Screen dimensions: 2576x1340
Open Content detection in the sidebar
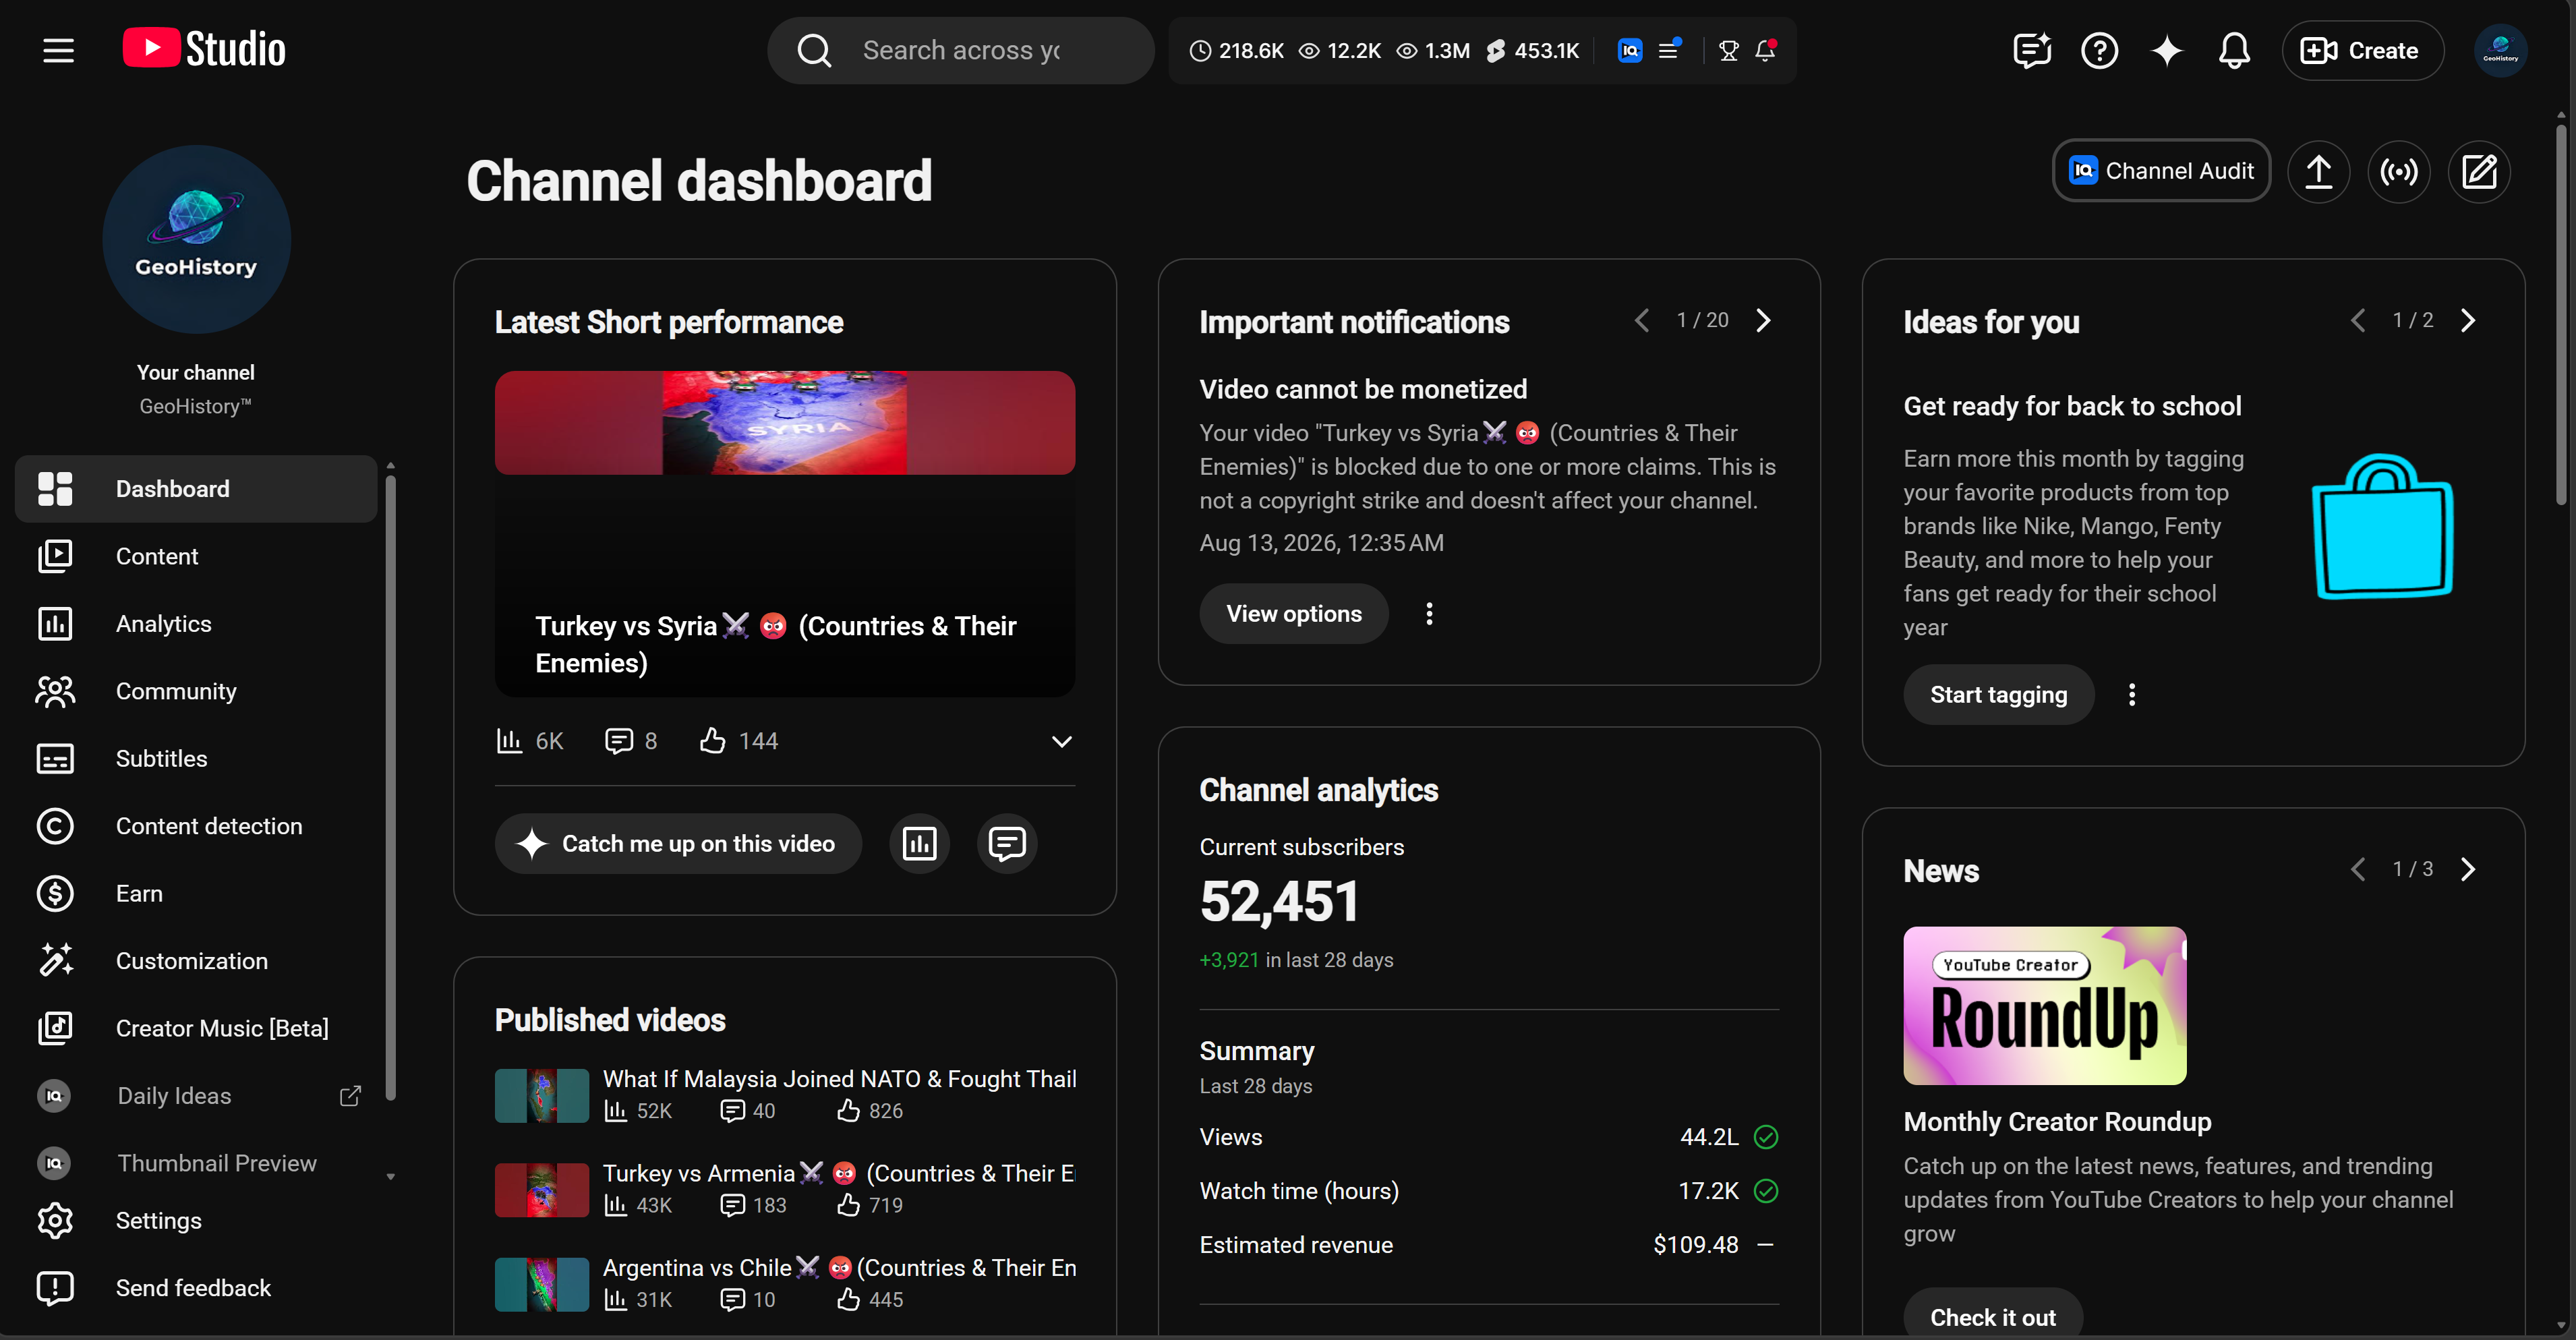[x=196, y=826]
